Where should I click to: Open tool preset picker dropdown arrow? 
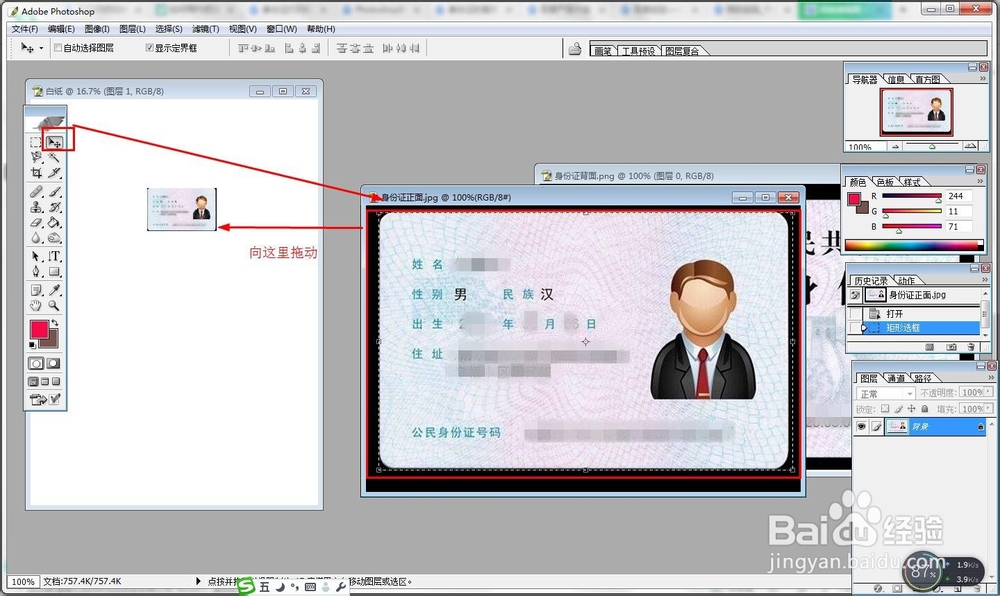pos(41,48)
